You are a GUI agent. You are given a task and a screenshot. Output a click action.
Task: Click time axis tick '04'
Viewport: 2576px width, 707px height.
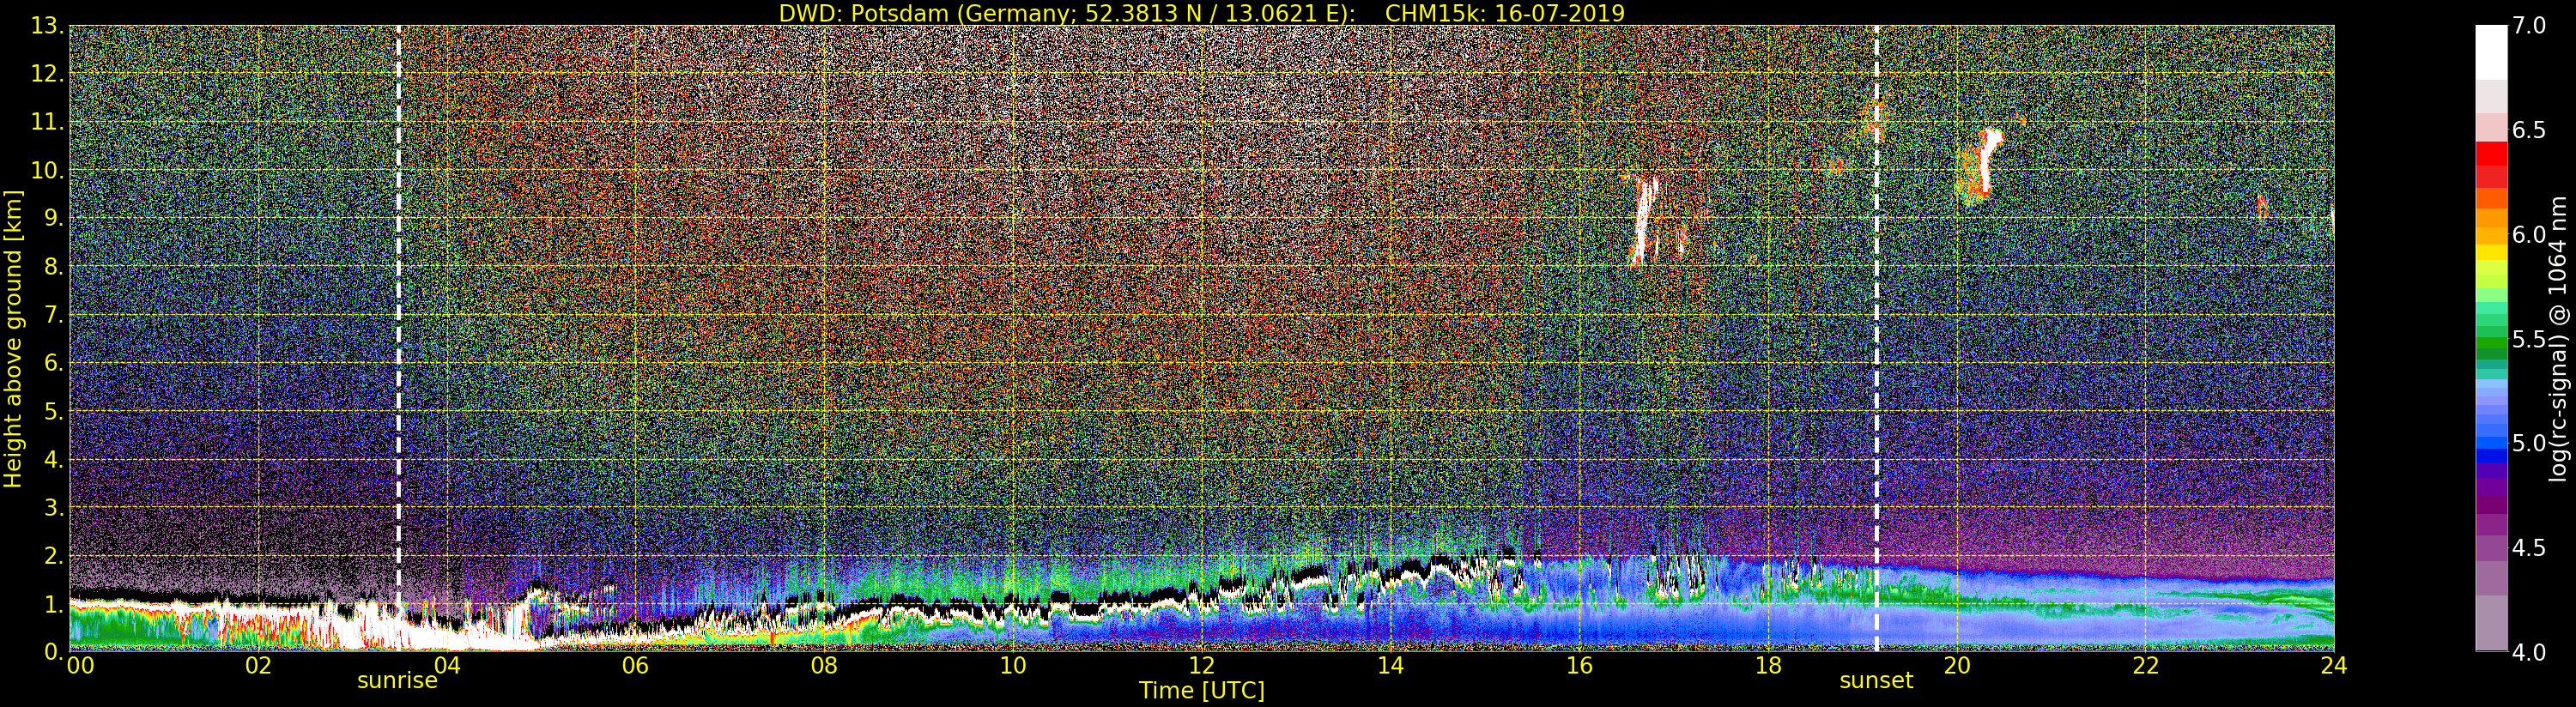point(447,666)
